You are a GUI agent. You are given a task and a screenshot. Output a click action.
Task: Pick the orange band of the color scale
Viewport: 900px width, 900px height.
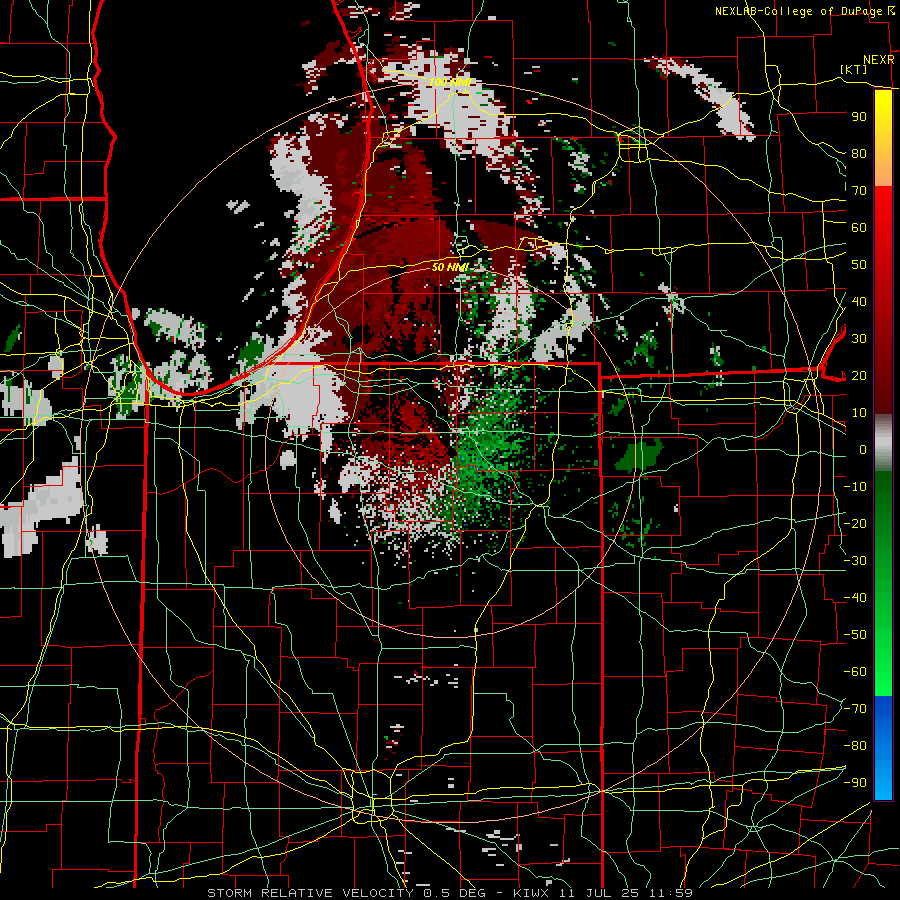(883, 170)
